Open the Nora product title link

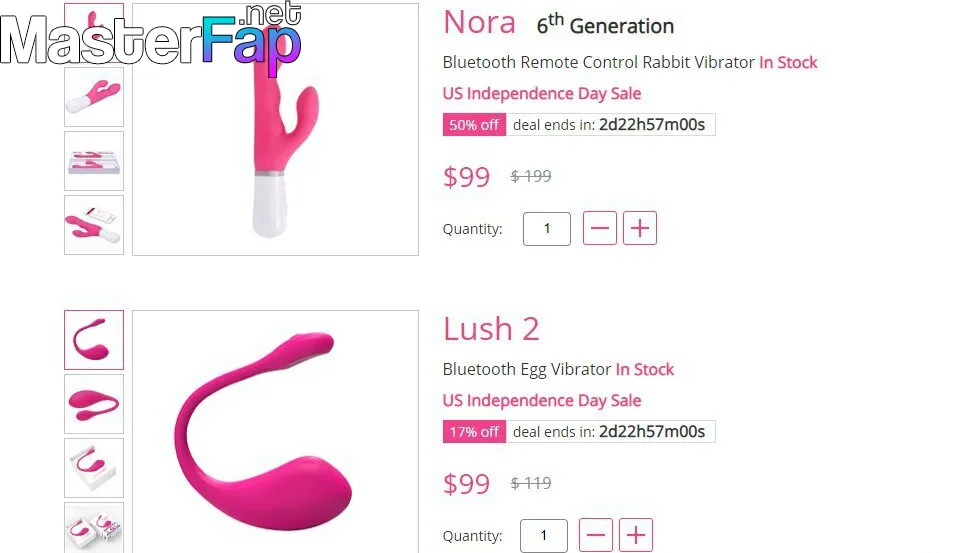point(479,22)
